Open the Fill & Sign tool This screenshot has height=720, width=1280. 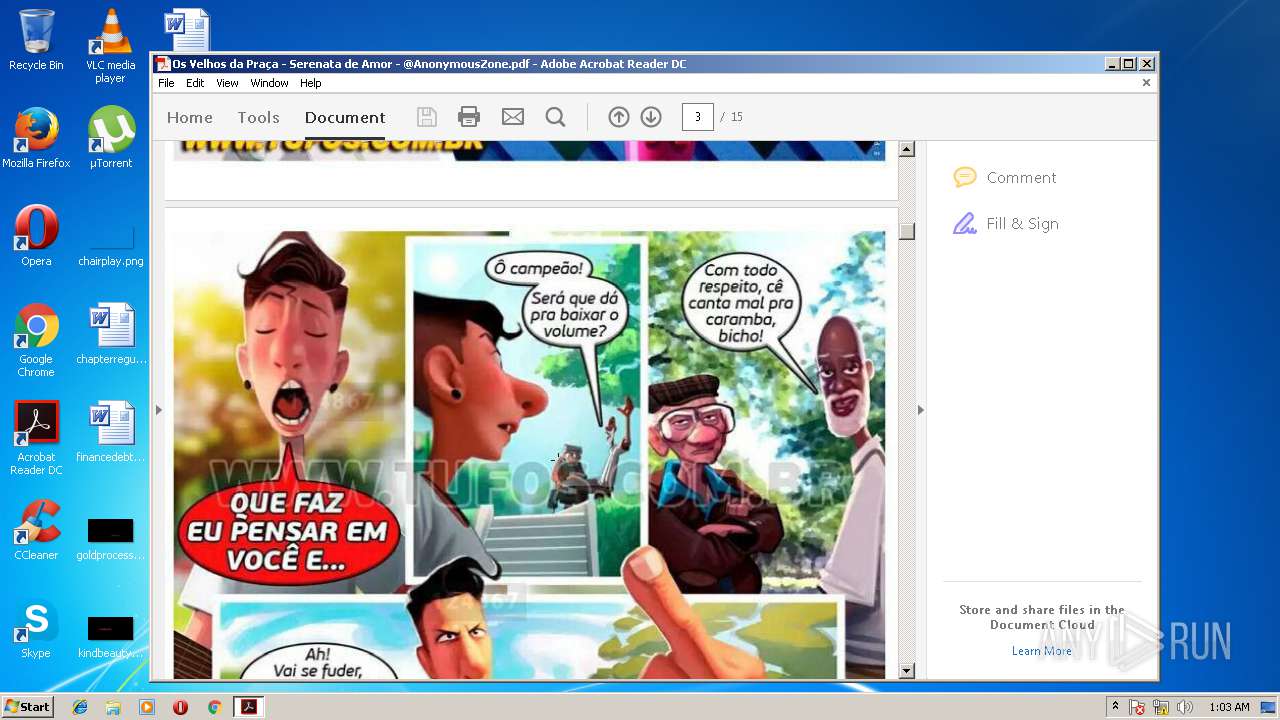click(1006, 223)
